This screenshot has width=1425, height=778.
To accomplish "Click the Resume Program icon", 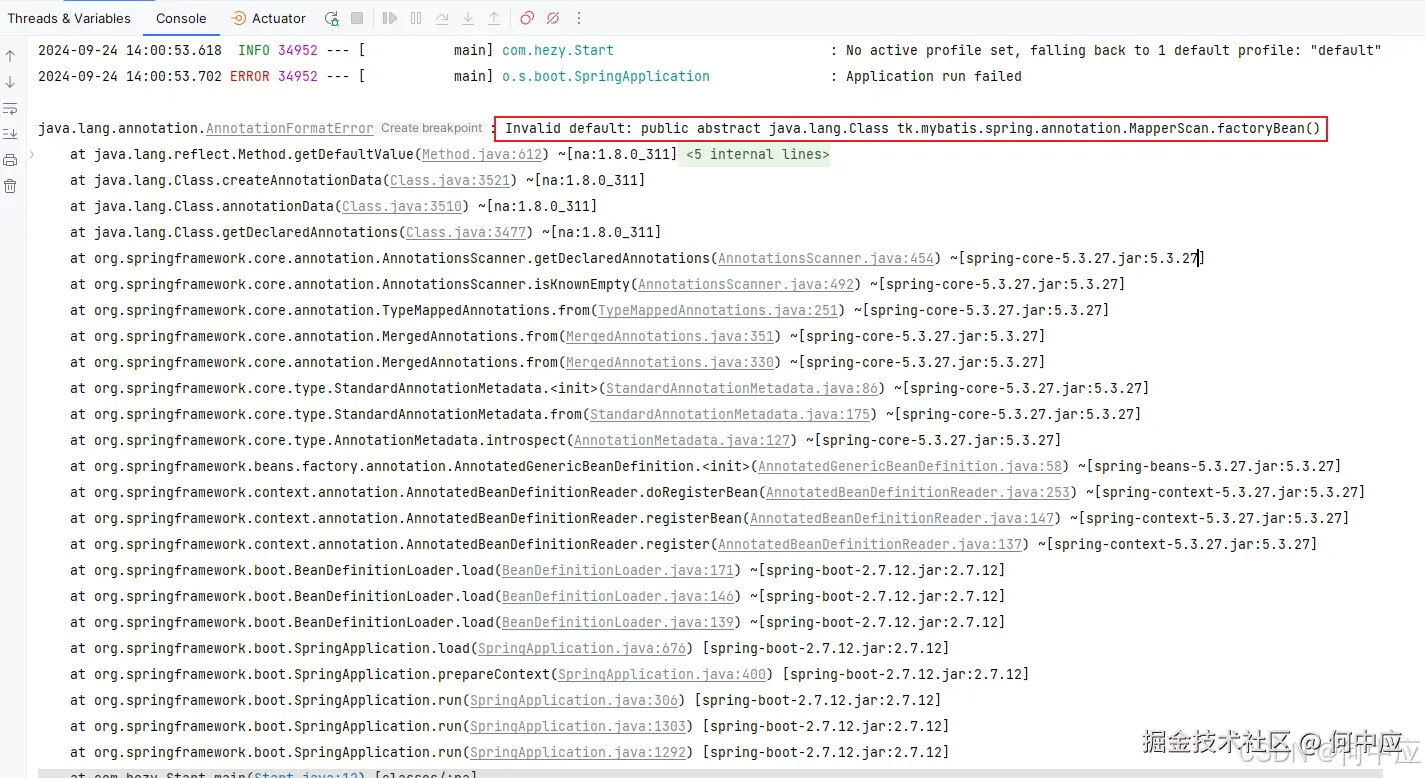I will coord(390,18).
